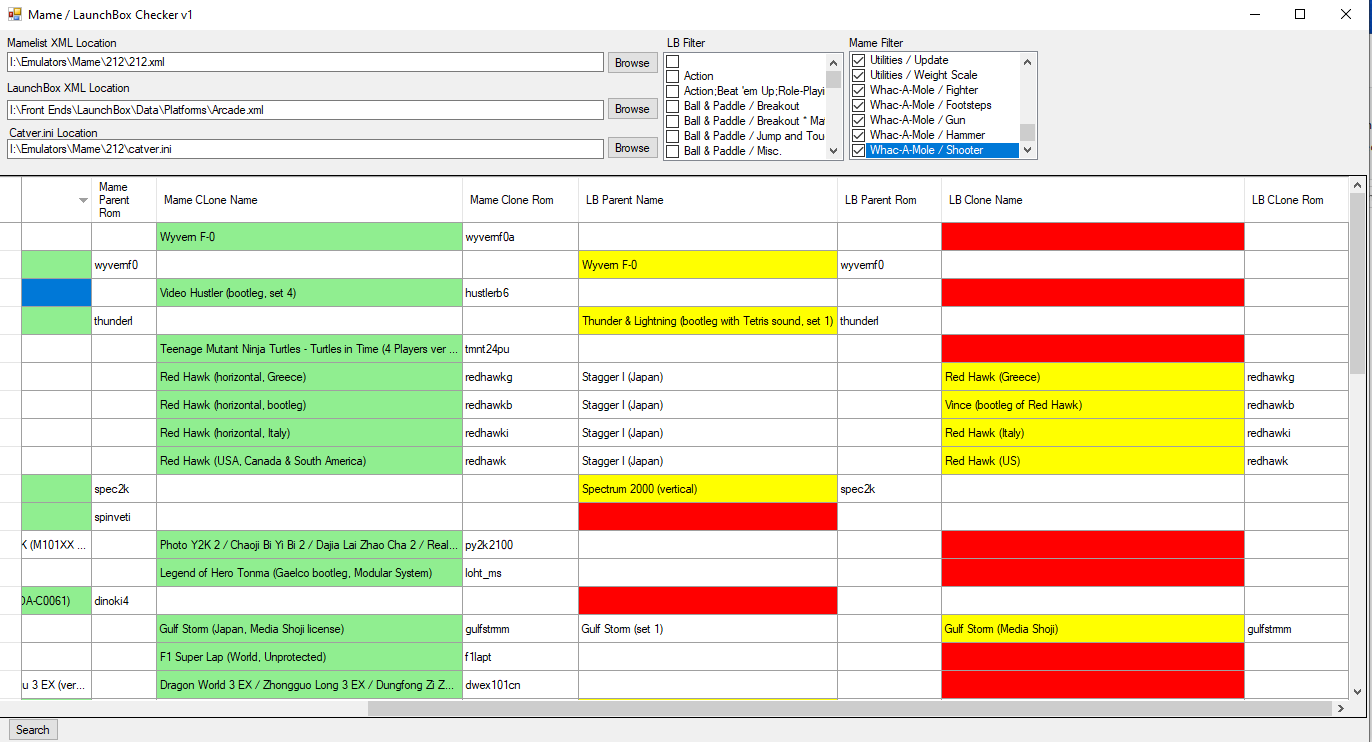The image size is (1372, 742).
Task: Click the LB Filter list scroll-up arrow
Action: click(833, 62)
